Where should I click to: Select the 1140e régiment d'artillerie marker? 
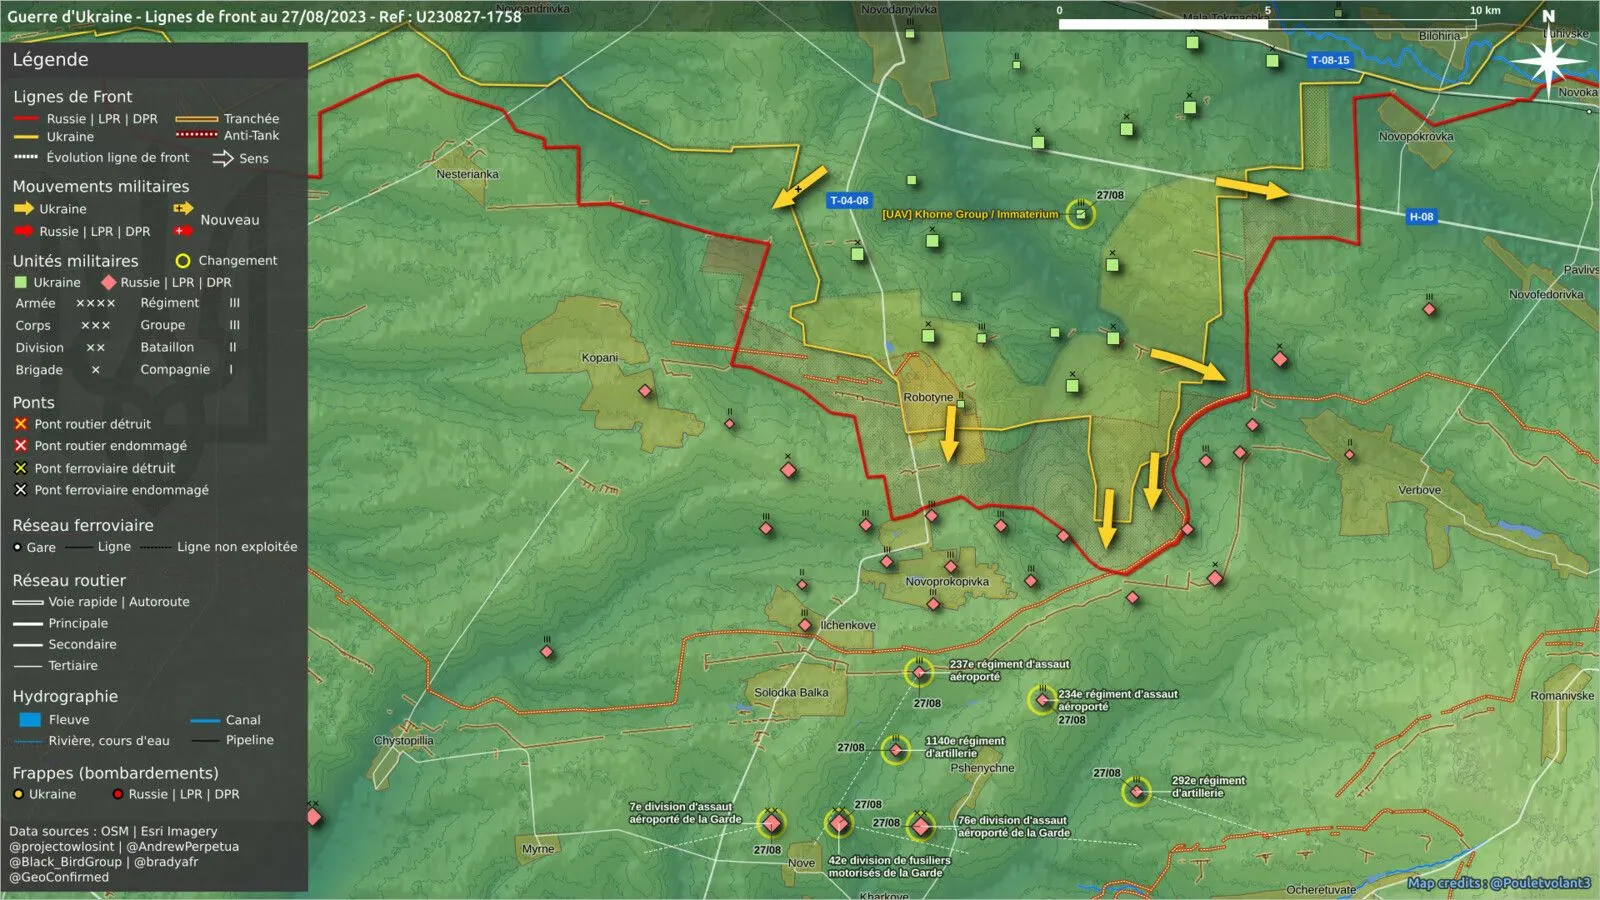(x=896, y=749)
